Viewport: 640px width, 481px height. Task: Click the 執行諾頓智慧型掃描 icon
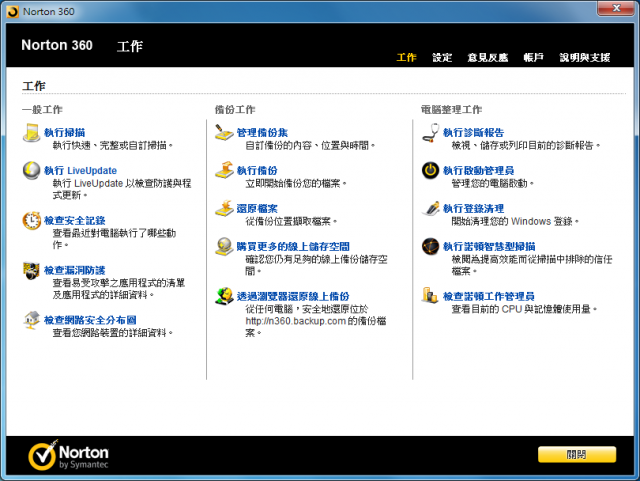click(x=431, y=247)
